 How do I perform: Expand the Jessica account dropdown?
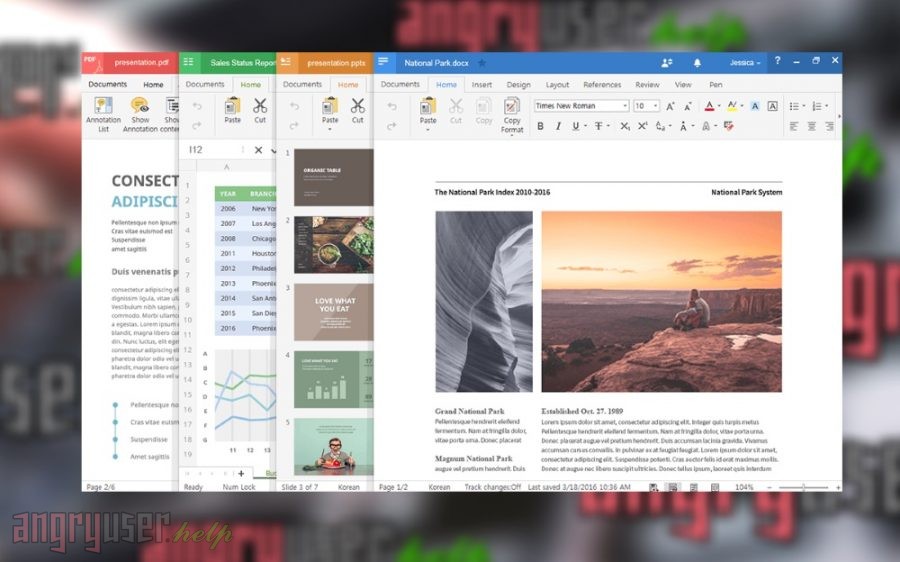coord(745,63)
